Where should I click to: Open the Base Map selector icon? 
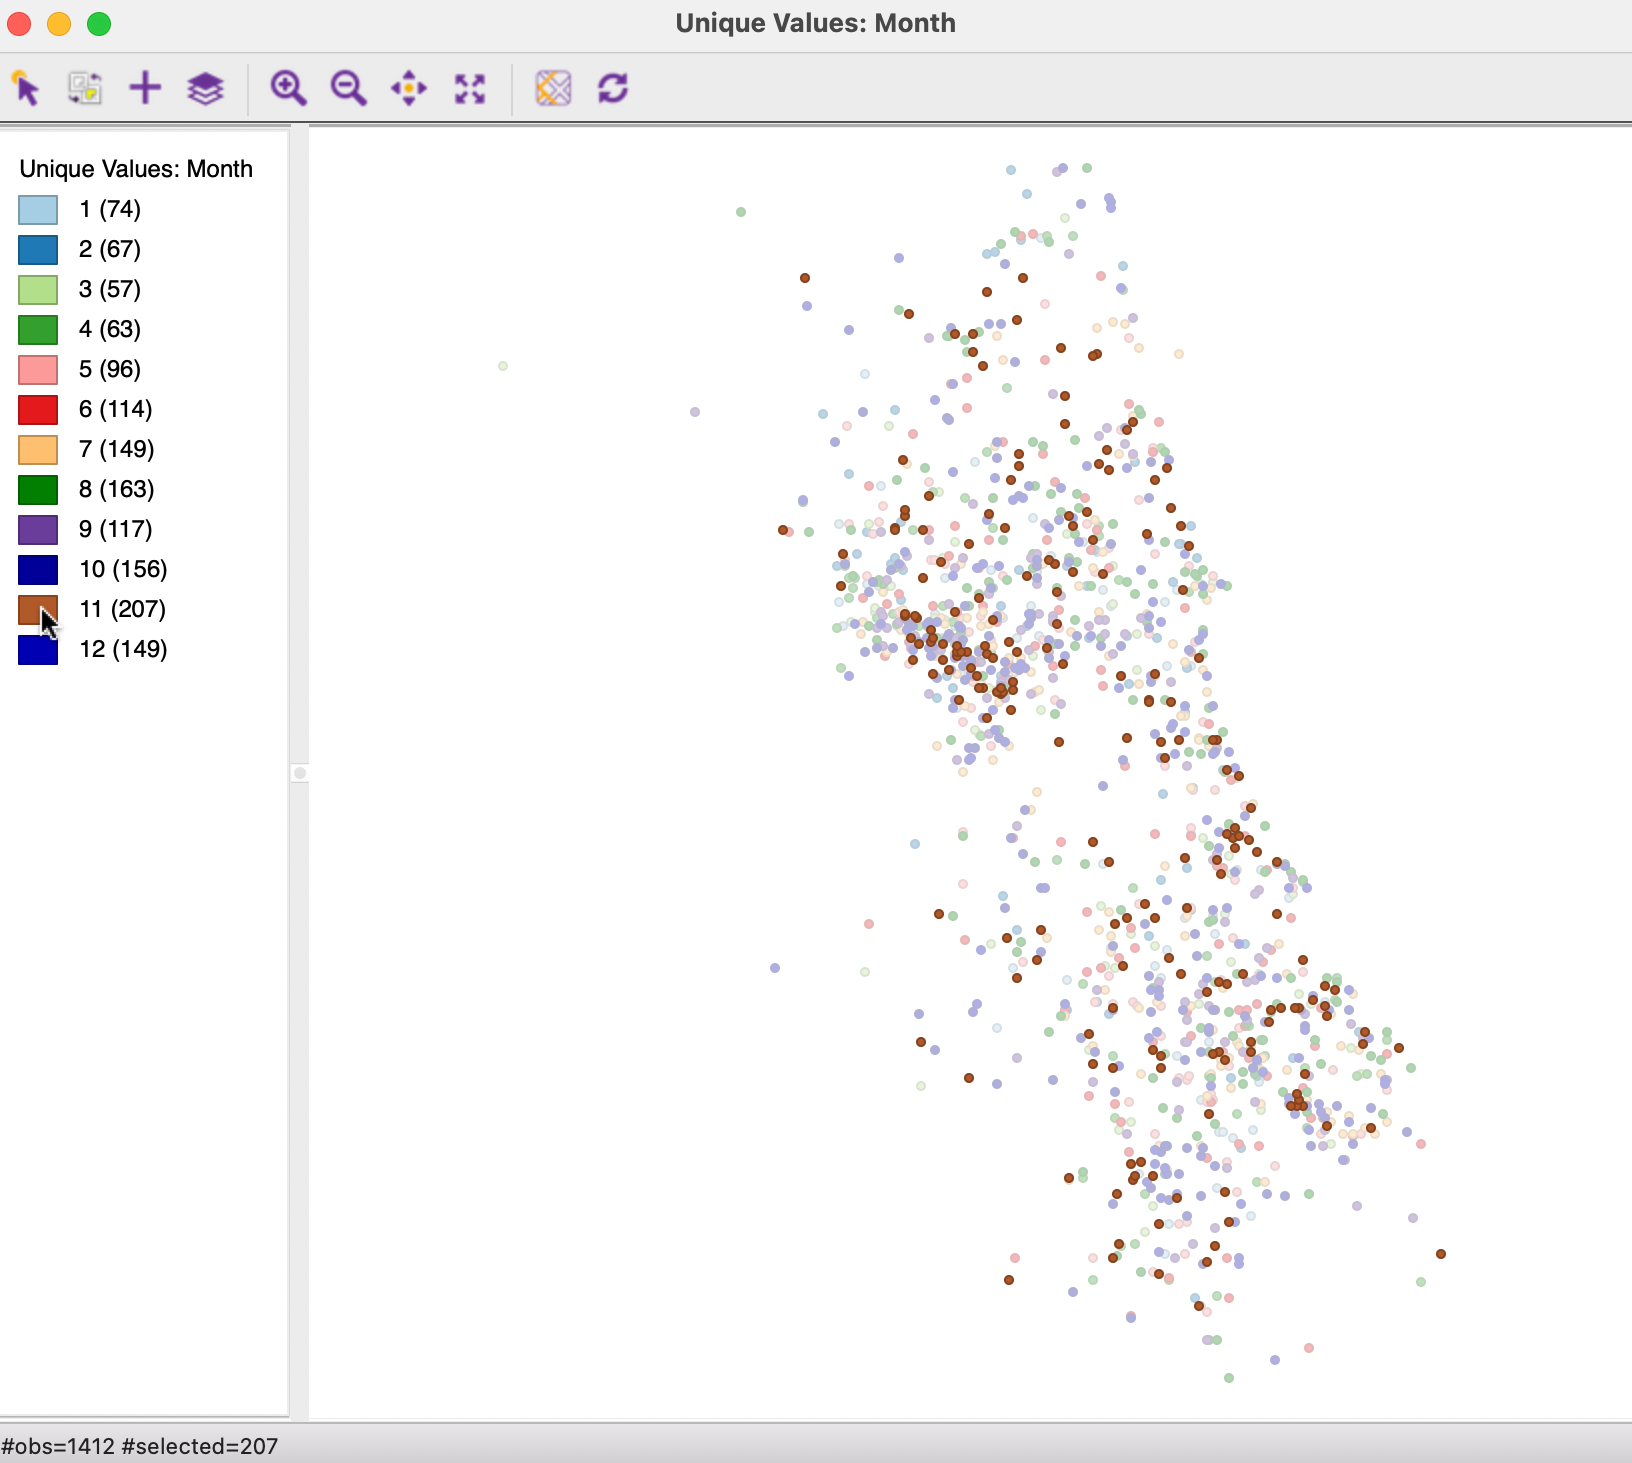[x=553, y=88]
